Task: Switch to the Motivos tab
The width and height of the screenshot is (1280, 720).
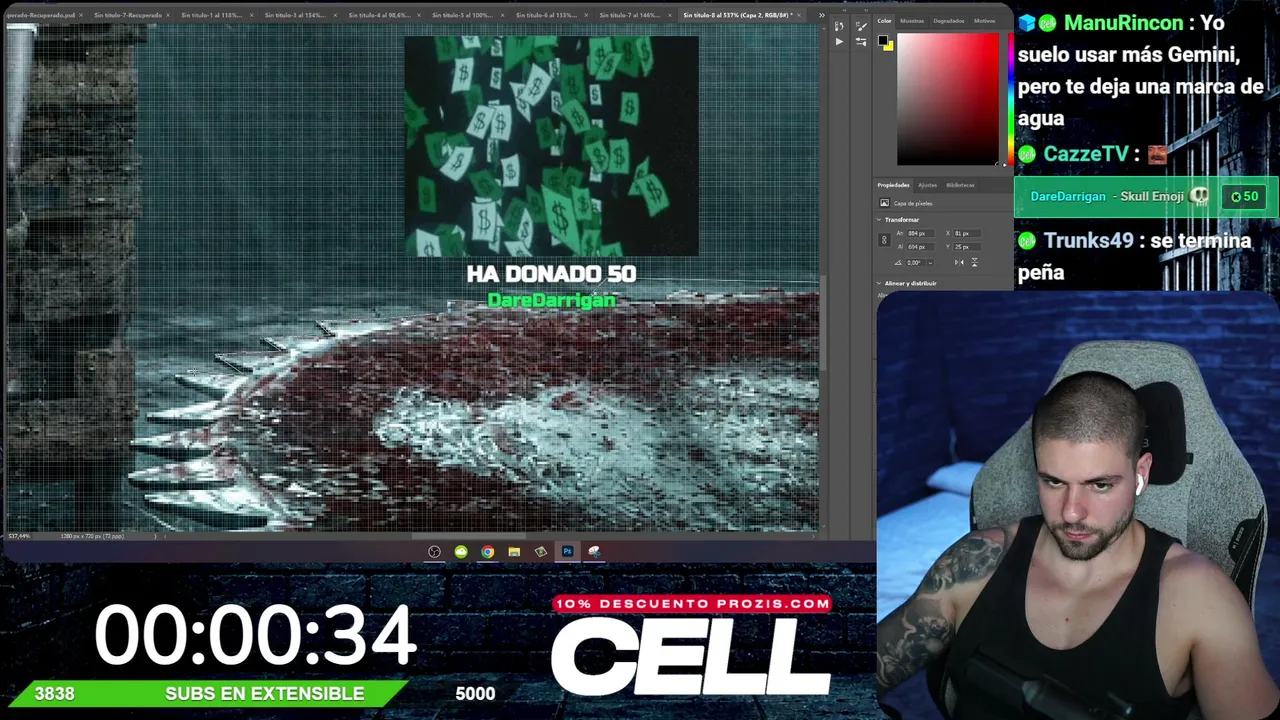Action: point(985,20)
